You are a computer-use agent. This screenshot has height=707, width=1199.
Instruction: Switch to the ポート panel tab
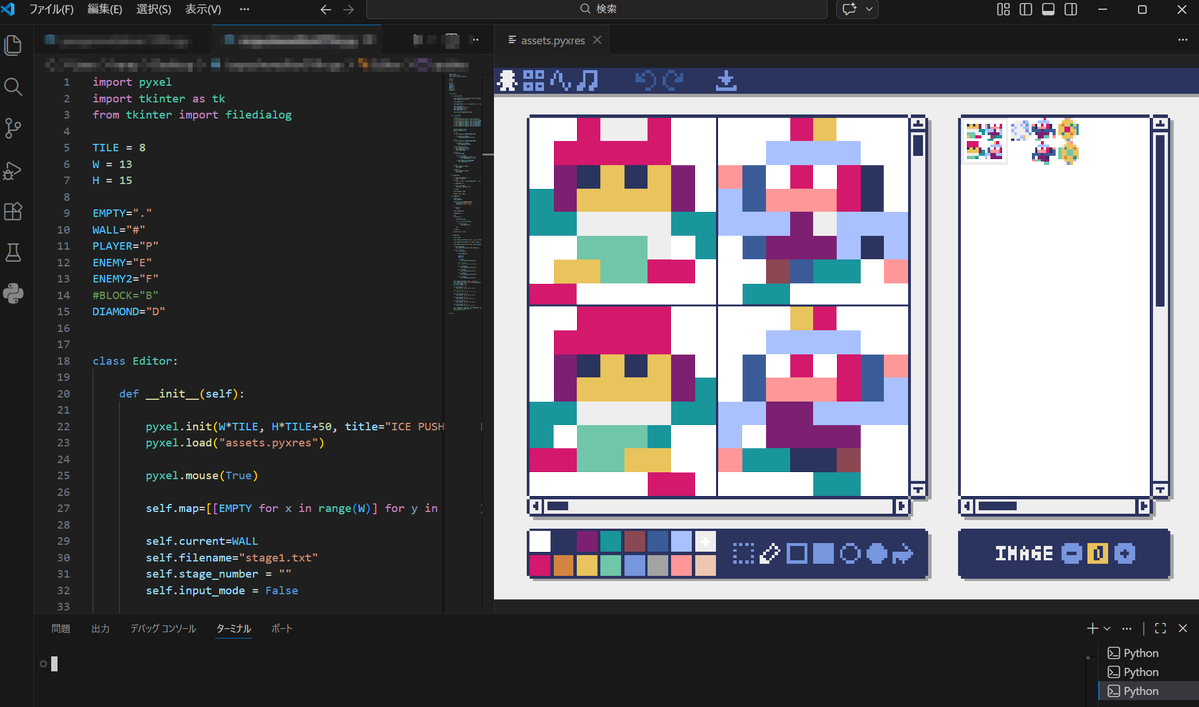pyautogui.click(x=281, y=628)
